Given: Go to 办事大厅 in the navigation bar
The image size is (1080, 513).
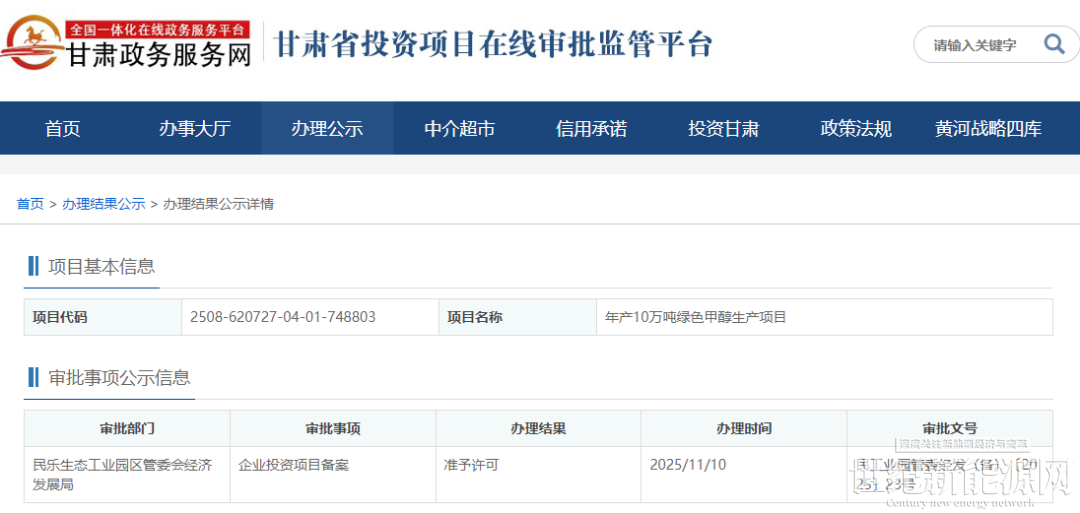Looking at the screenshot, I should (x=194, y=129).
